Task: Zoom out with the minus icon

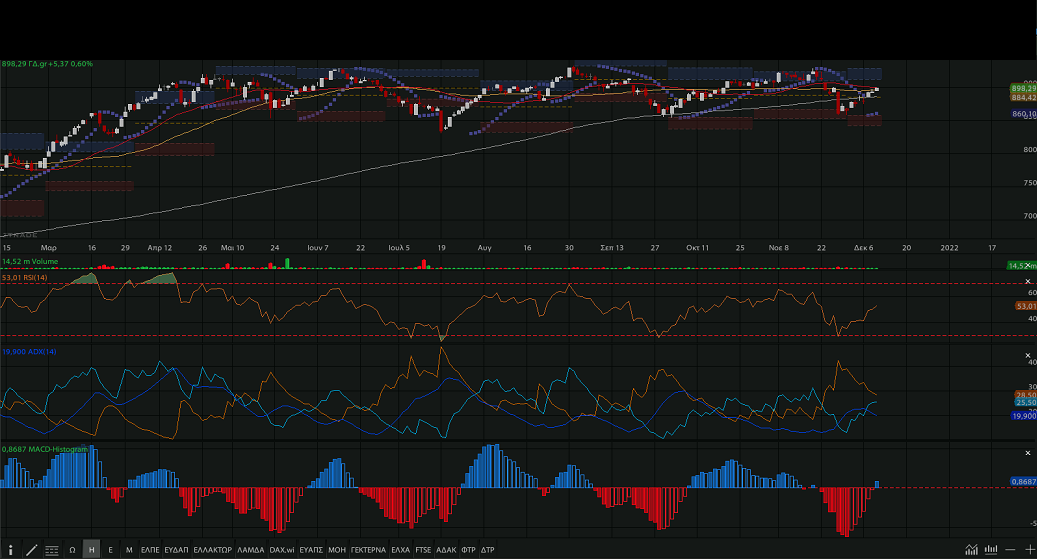Action: point(1011,550)
